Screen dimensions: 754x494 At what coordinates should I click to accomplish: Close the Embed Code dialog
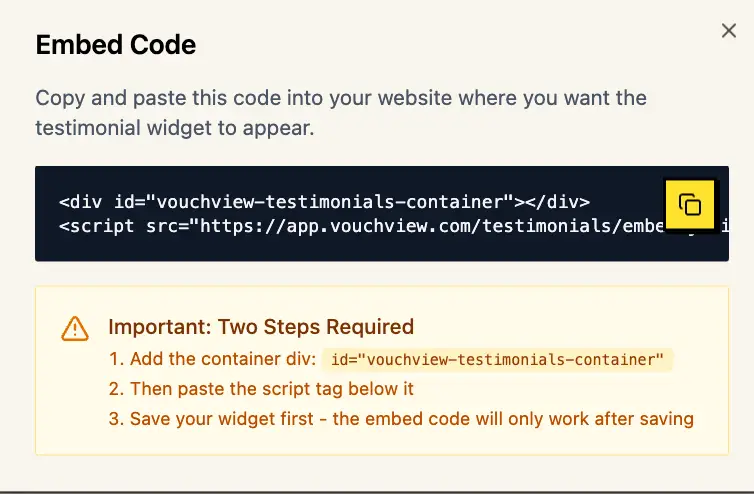729,31
